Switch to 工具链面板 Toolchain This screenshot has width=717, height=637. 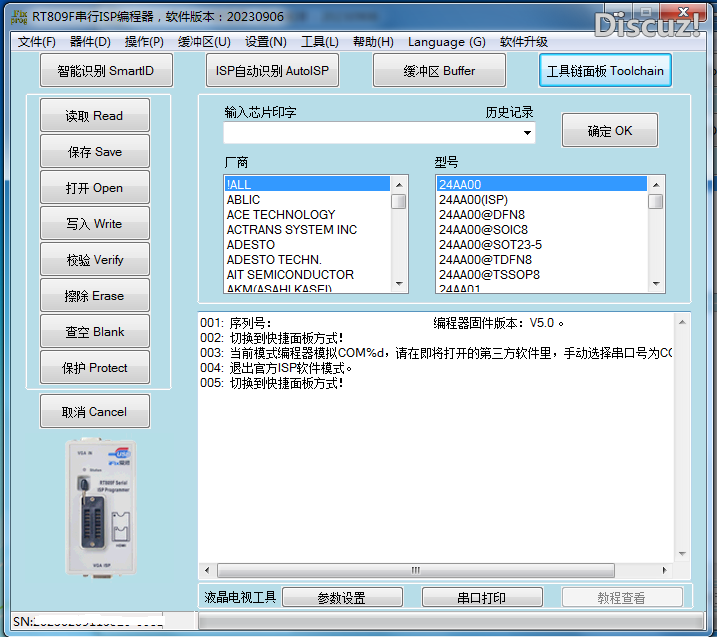tap(605, 70)
